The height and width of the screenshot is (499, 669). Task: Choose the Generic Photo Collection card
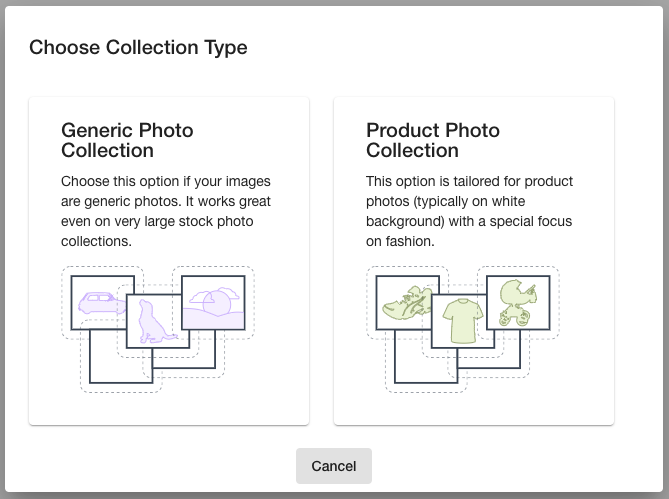[169, 261]
